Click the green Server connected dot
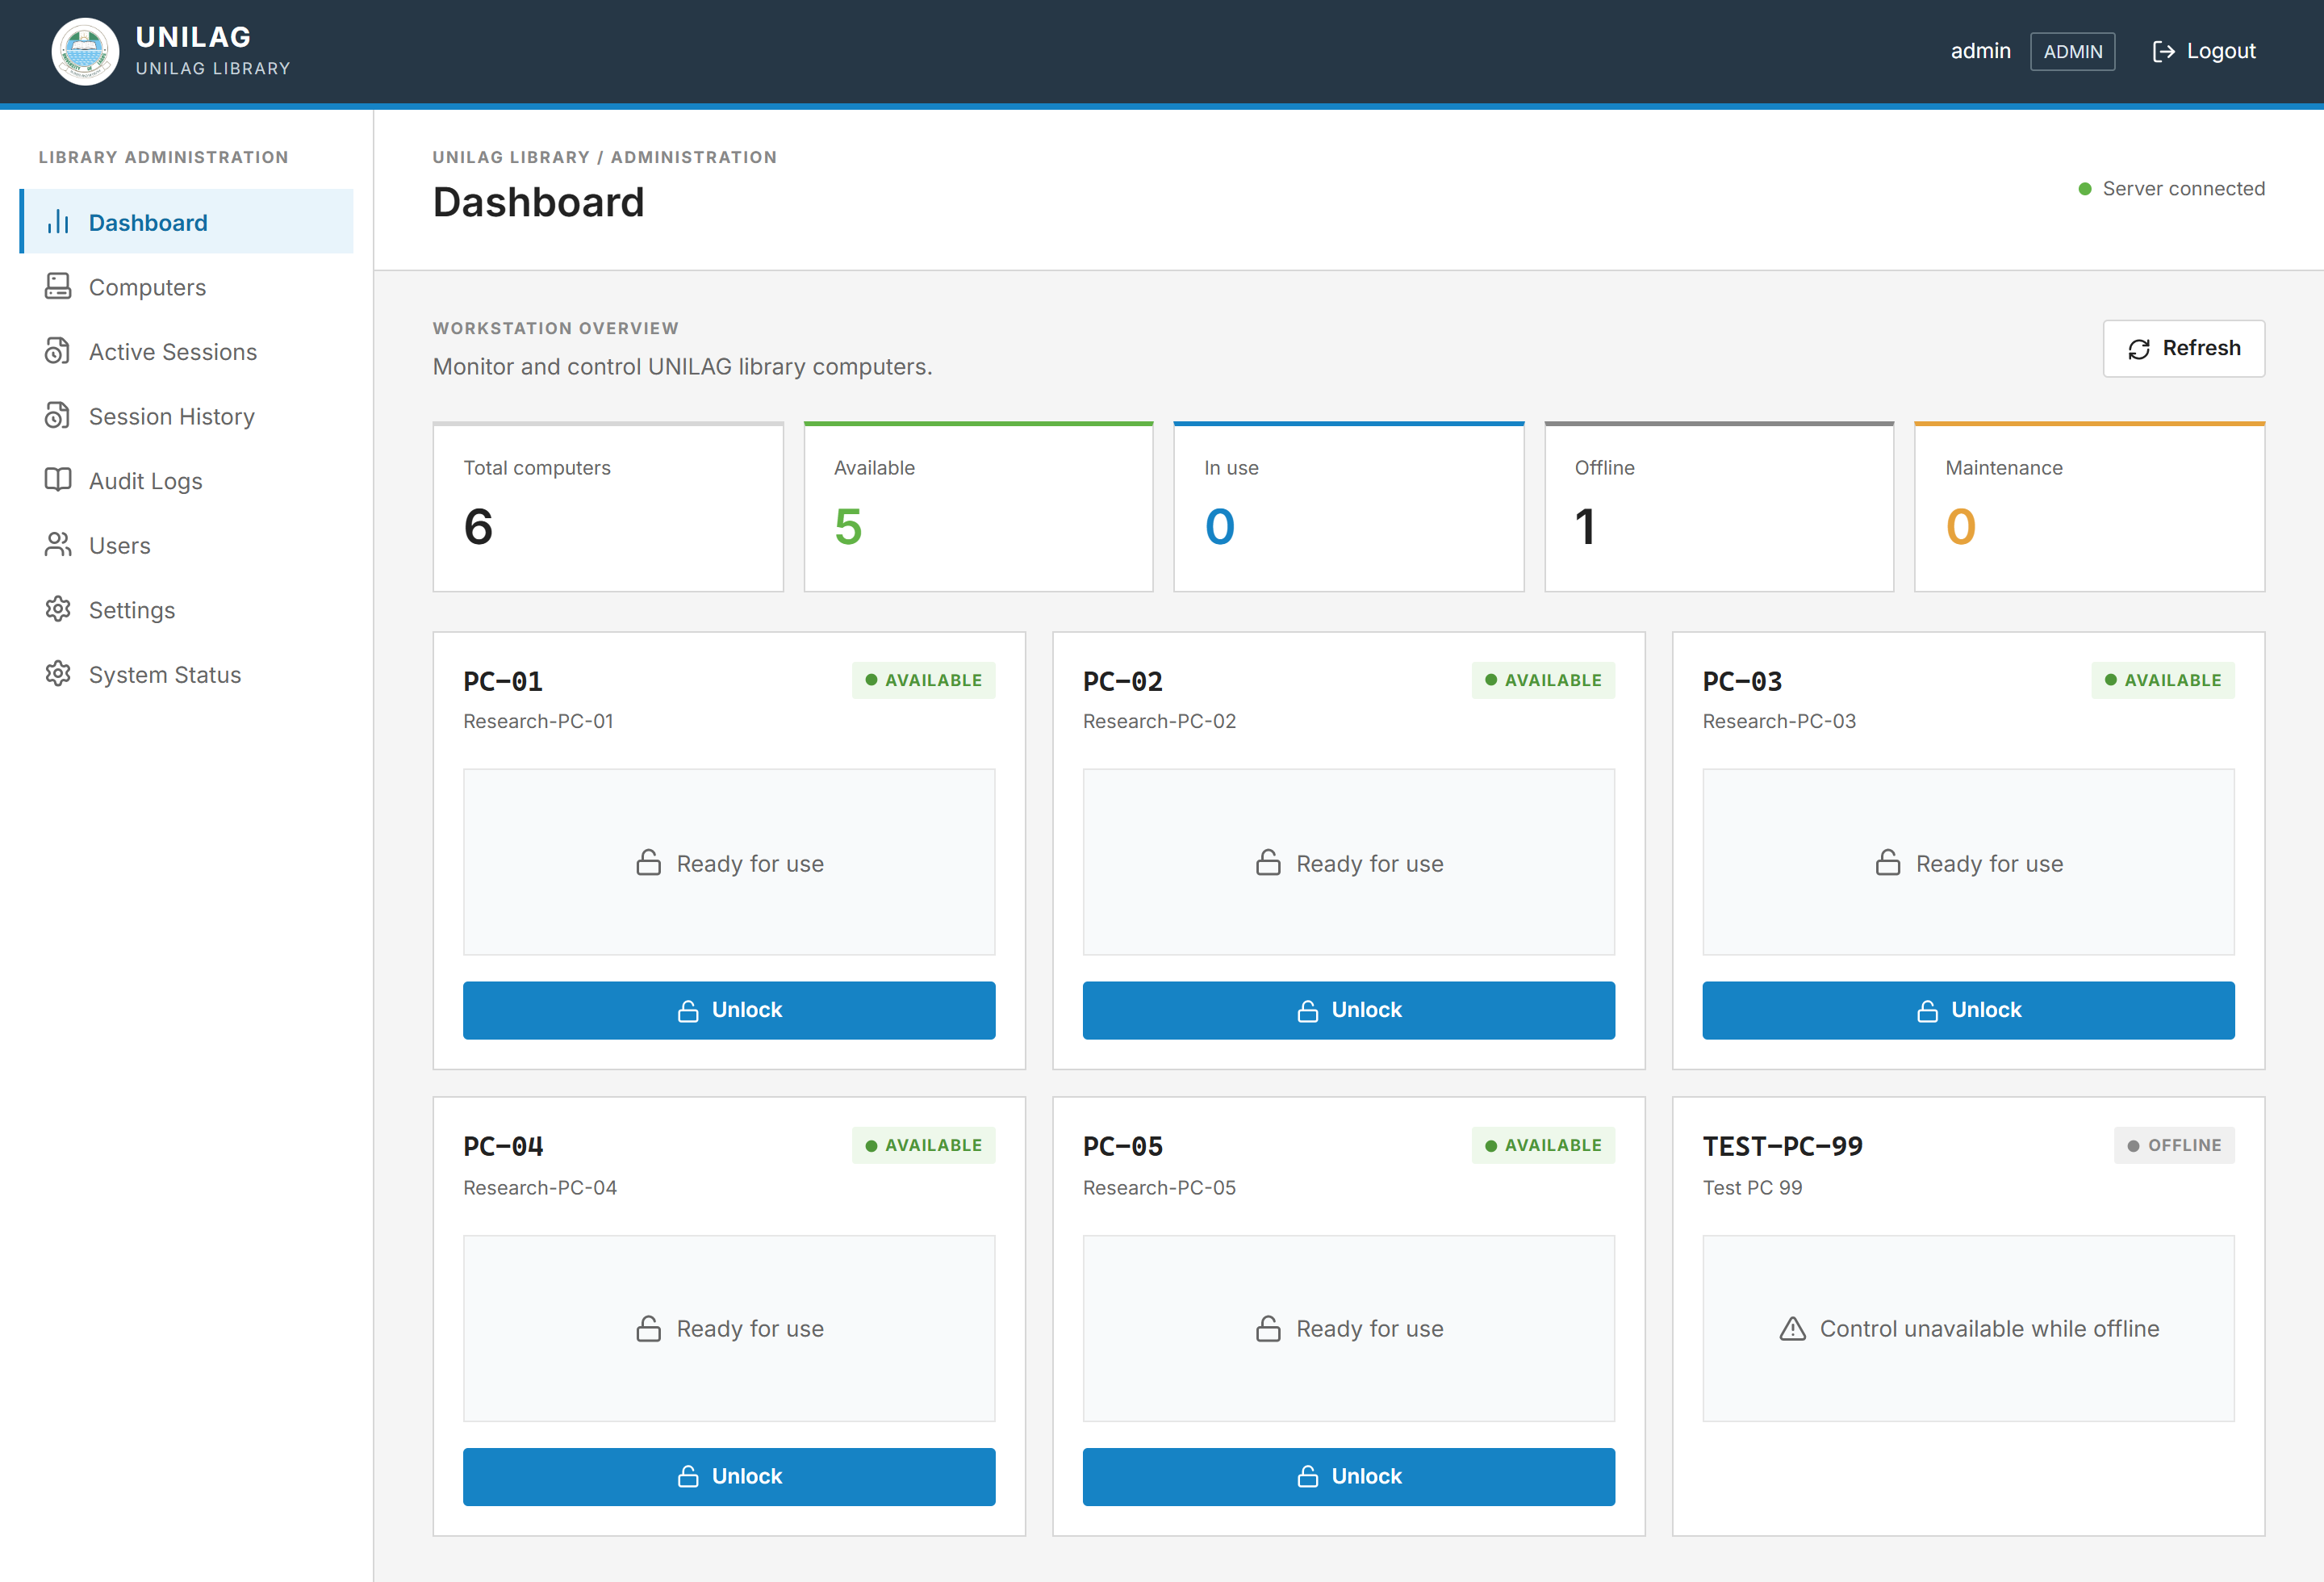The image size is (2324, 1582). click(2085, 189)
